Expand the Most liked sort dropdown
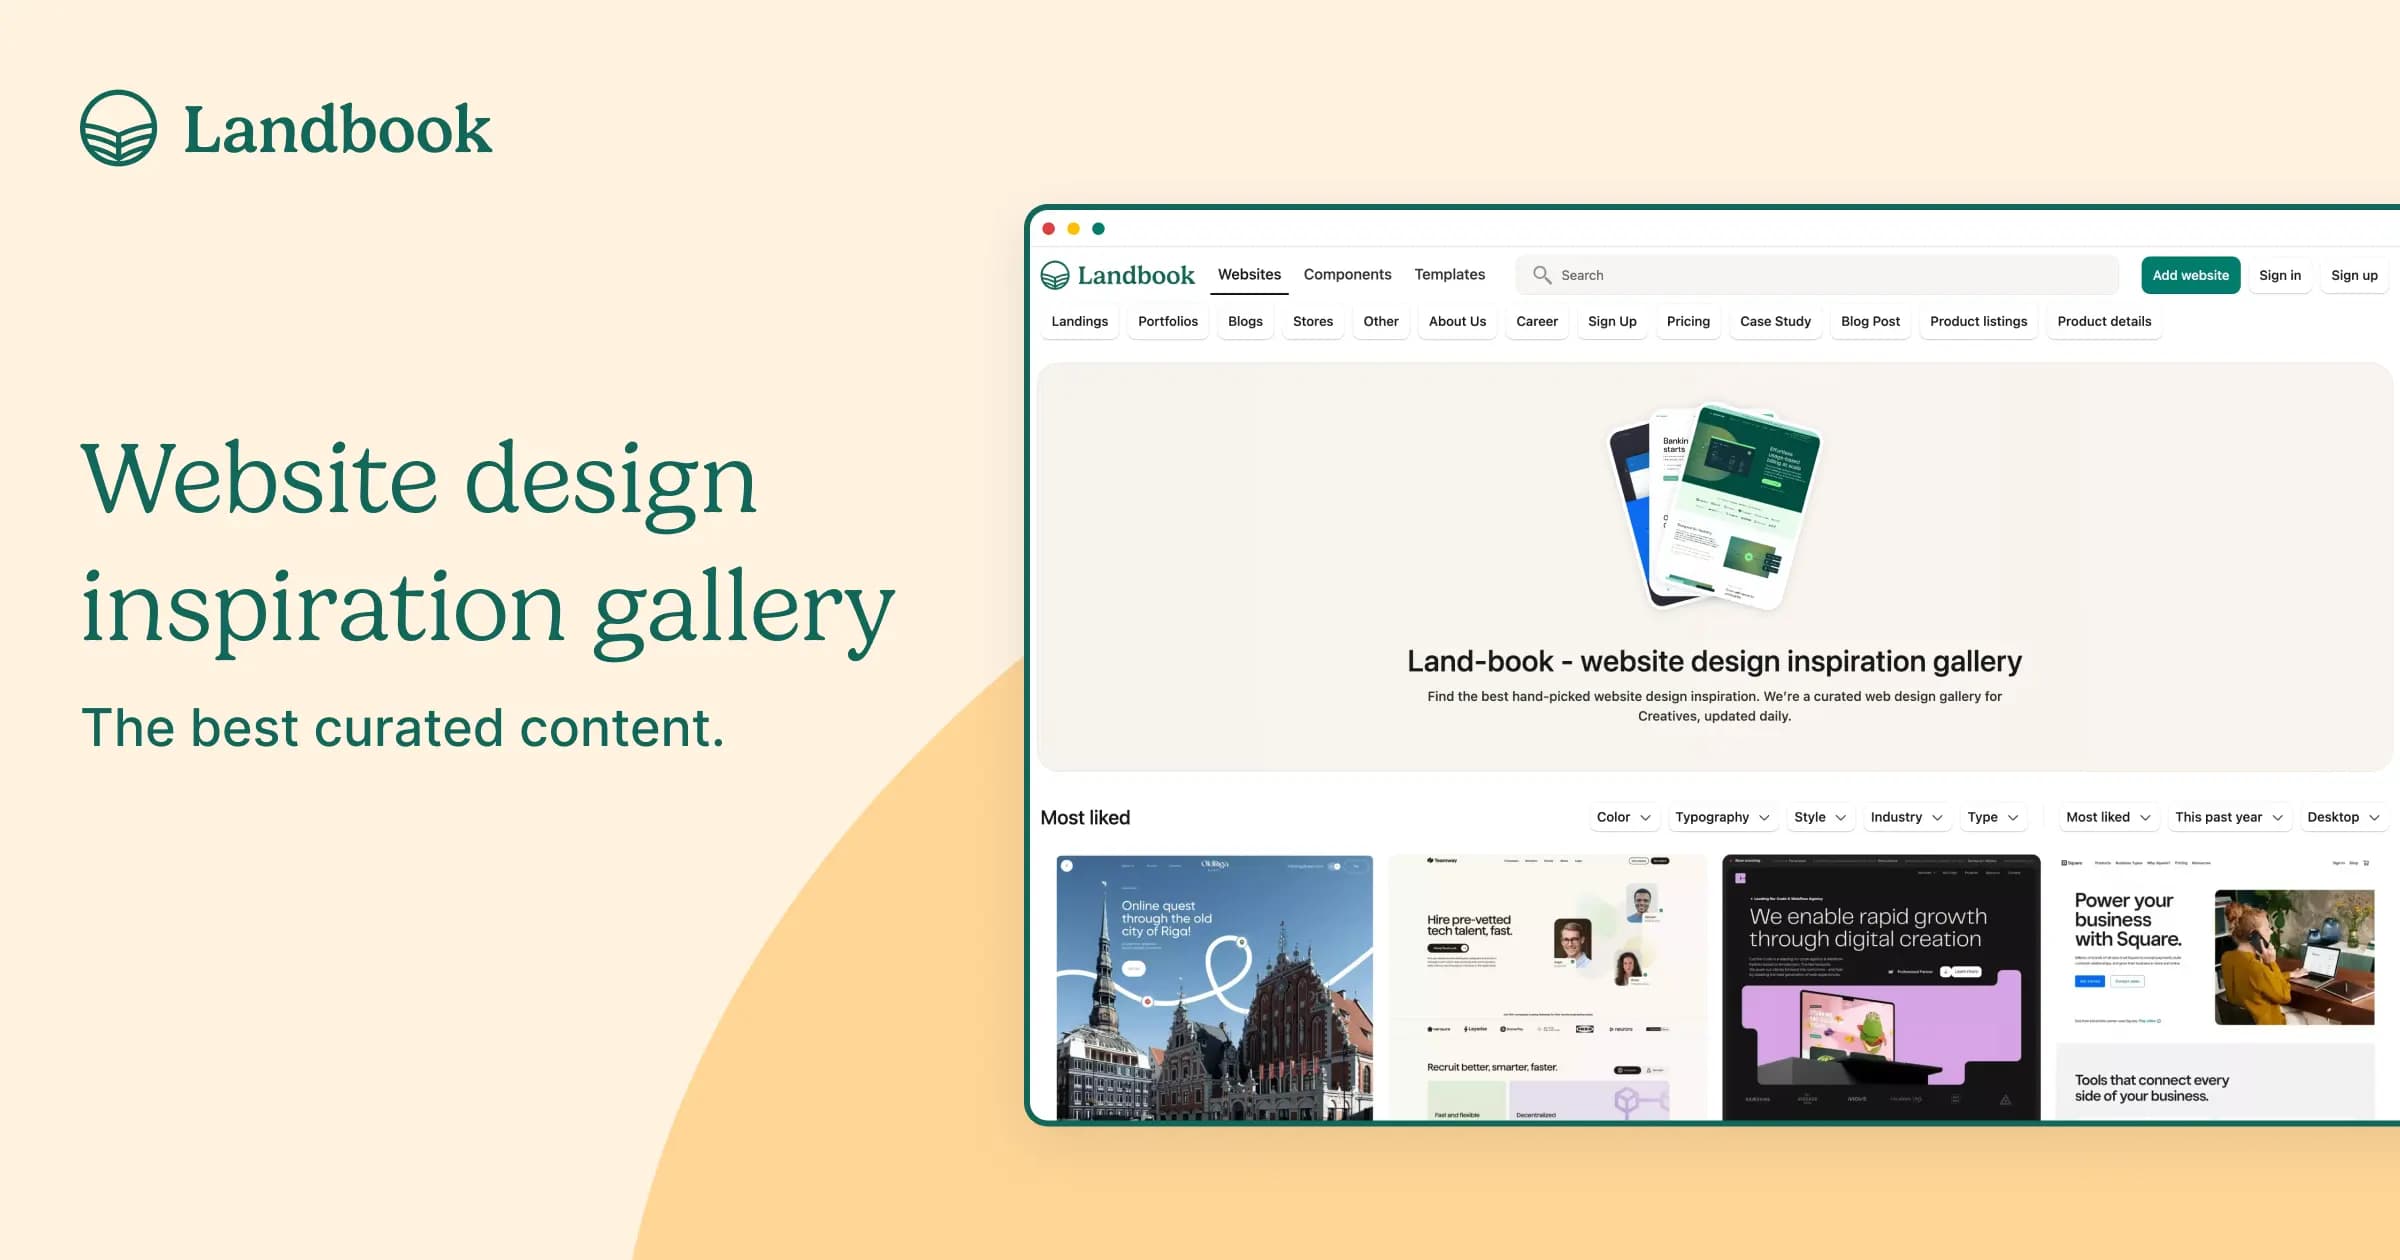This screenshot has height=1260, width=2400. click(x=2103, y=817)
